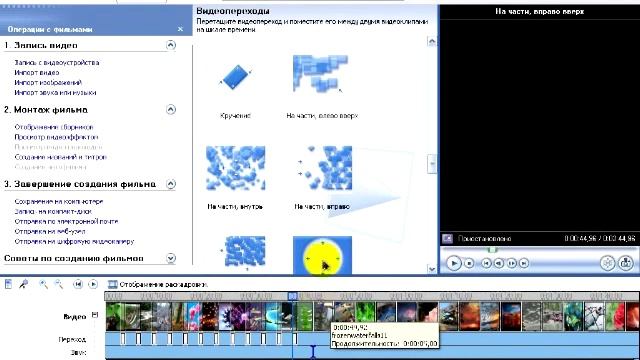Select the red flower clip at the video track end
This screenshot has height=360, width=640.
point(632,316)
